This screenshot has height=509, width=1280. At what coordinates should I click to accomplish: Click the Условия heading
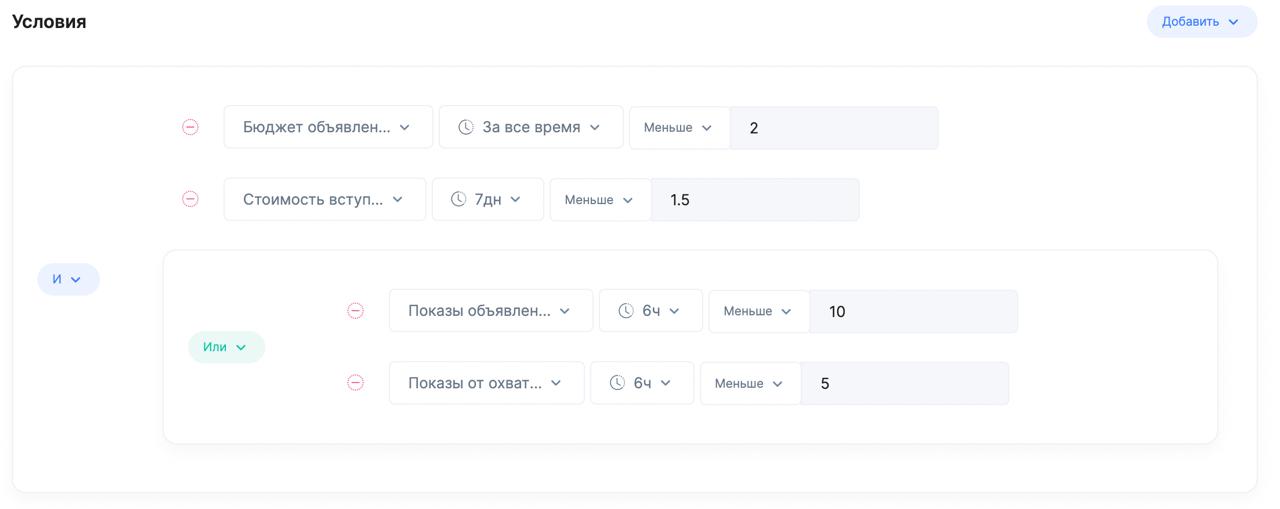(x=49, y=21)
